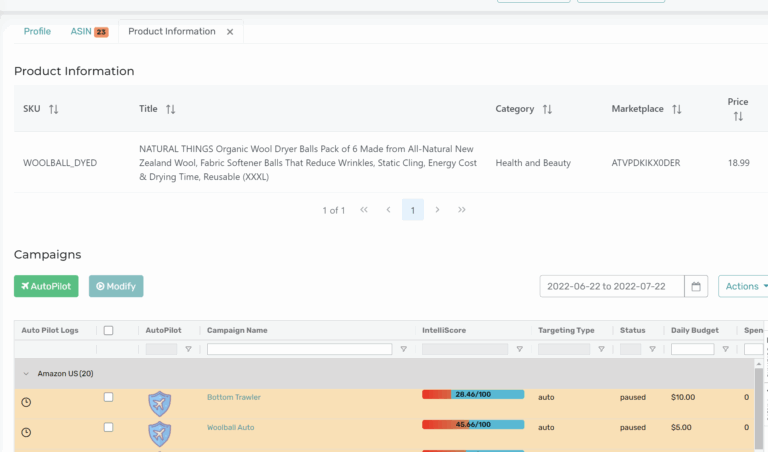This screenshot has height=452, width=768.
Task: Go to first page of product table
Action: pos(363,210)
